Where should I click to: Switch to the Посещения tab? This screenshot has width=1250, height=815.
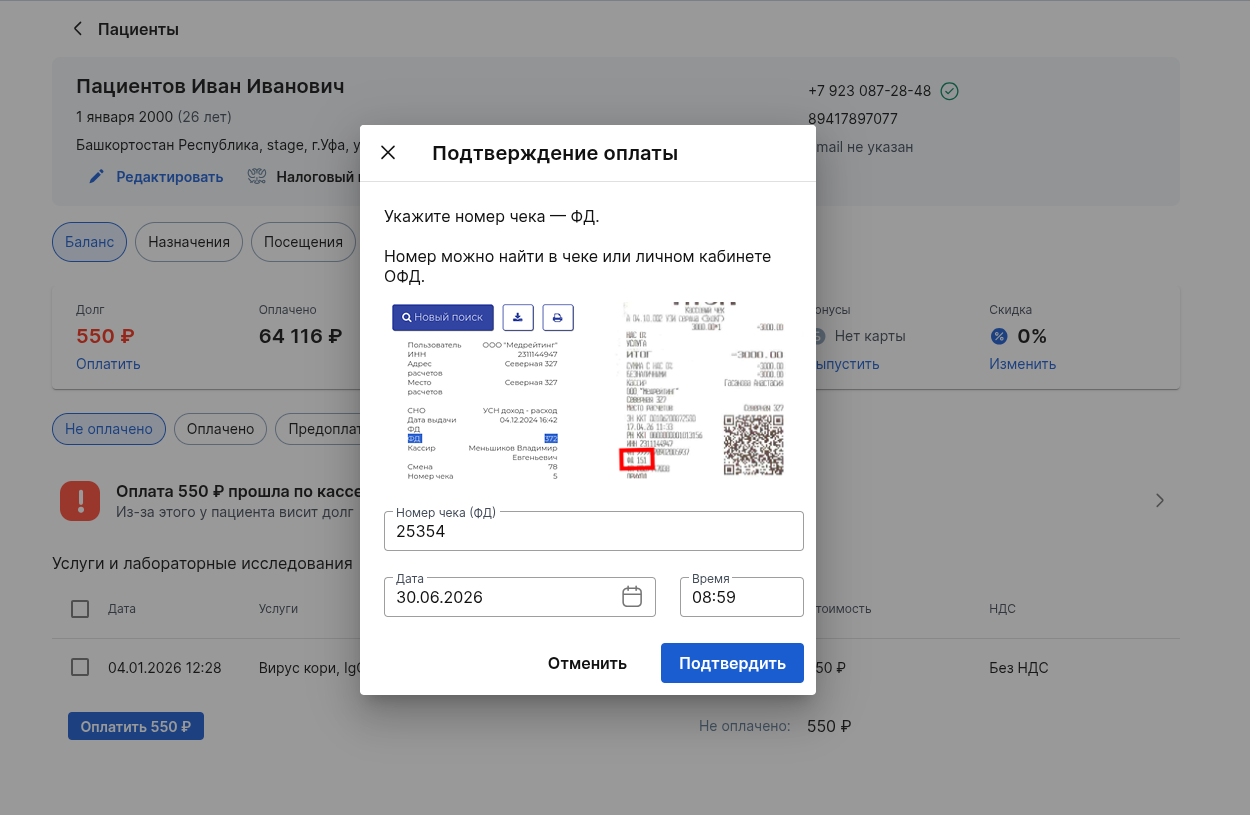(x=304, y=242)
